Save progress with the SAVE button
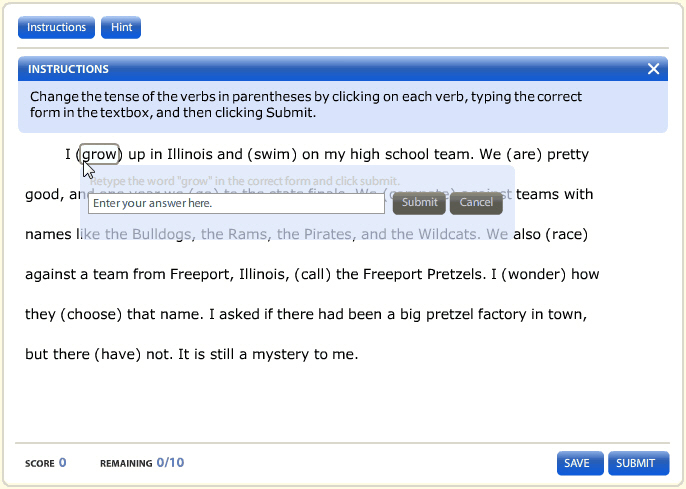This screenshot has width=686, height=489. click(x=579, y=463)
